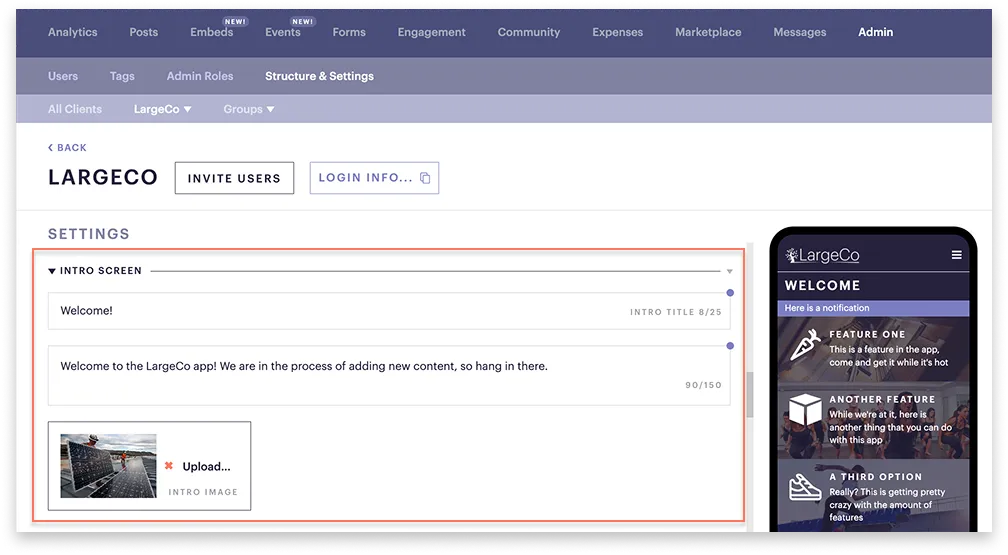Screen dimensions: 1008x555
Task: Switch to the Events tab
Action: pyautogui.click(x=283, y=32)
